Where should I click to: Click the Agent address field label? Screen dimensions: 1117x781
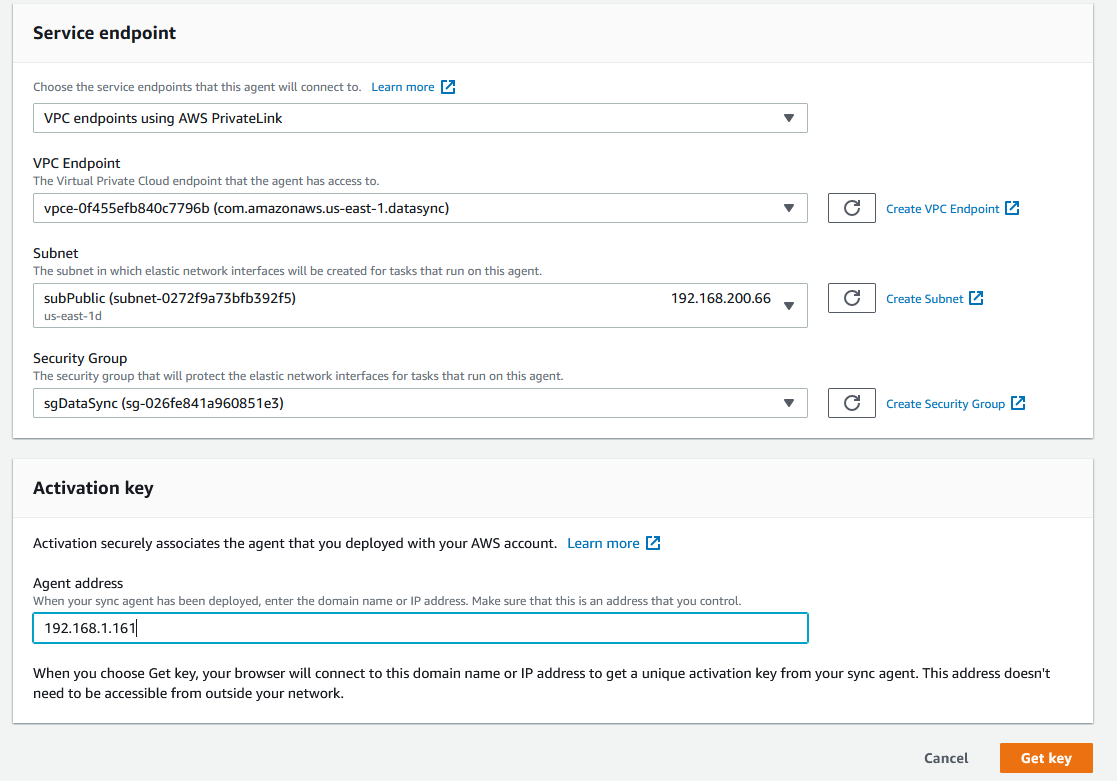(78, 583)
